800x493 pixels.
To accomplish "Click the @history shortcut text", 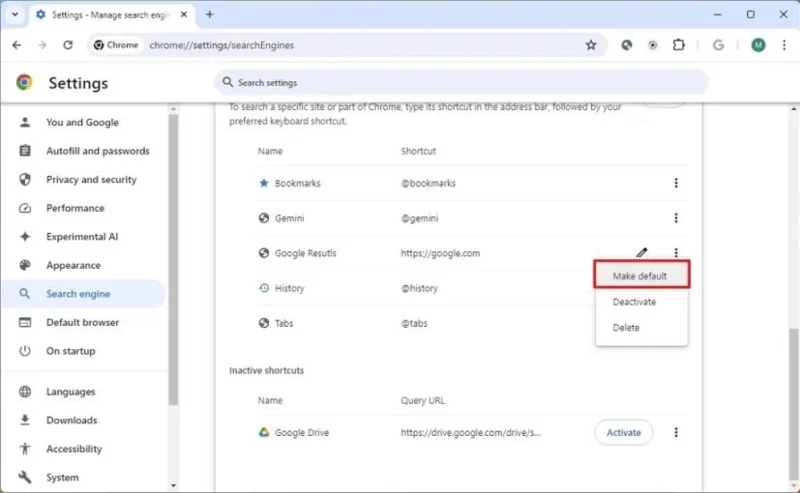I will (419, 288).
